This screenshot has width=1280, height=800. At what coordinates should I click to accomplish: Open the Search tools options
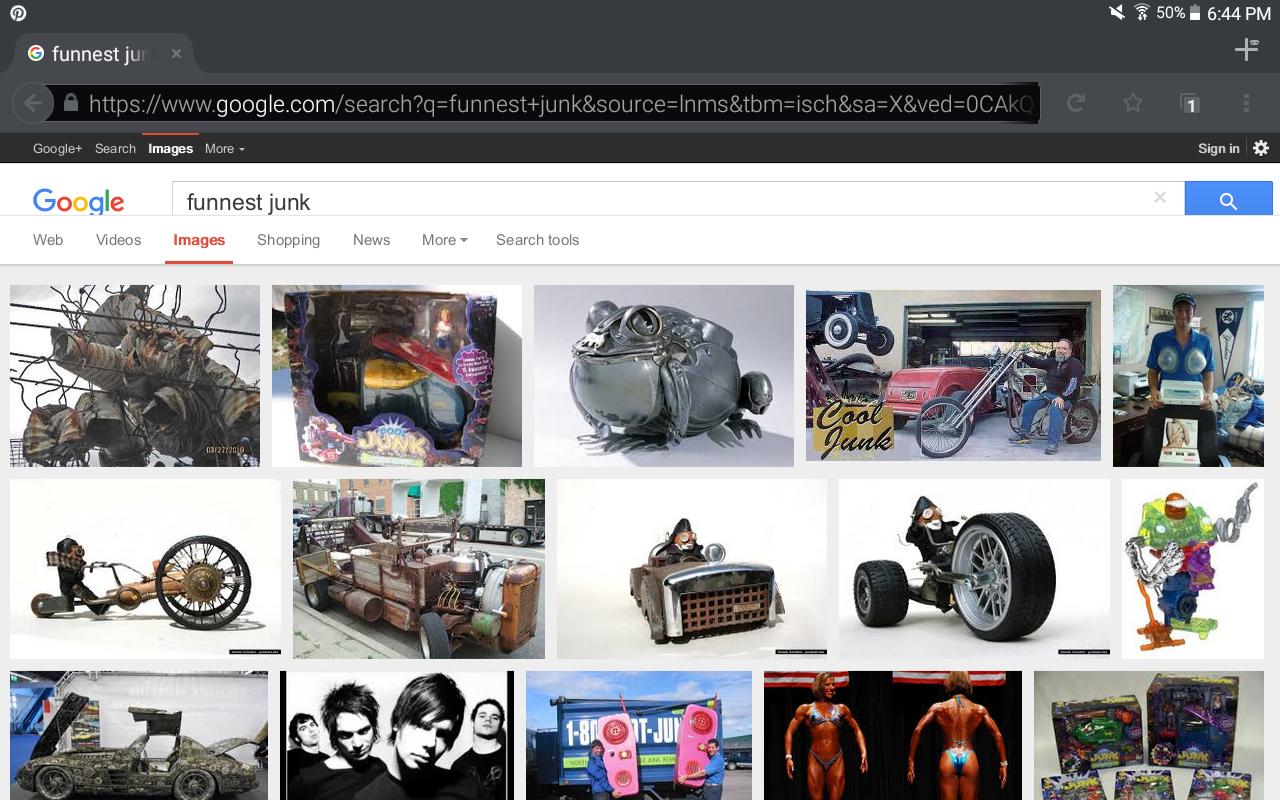[537, 240]
